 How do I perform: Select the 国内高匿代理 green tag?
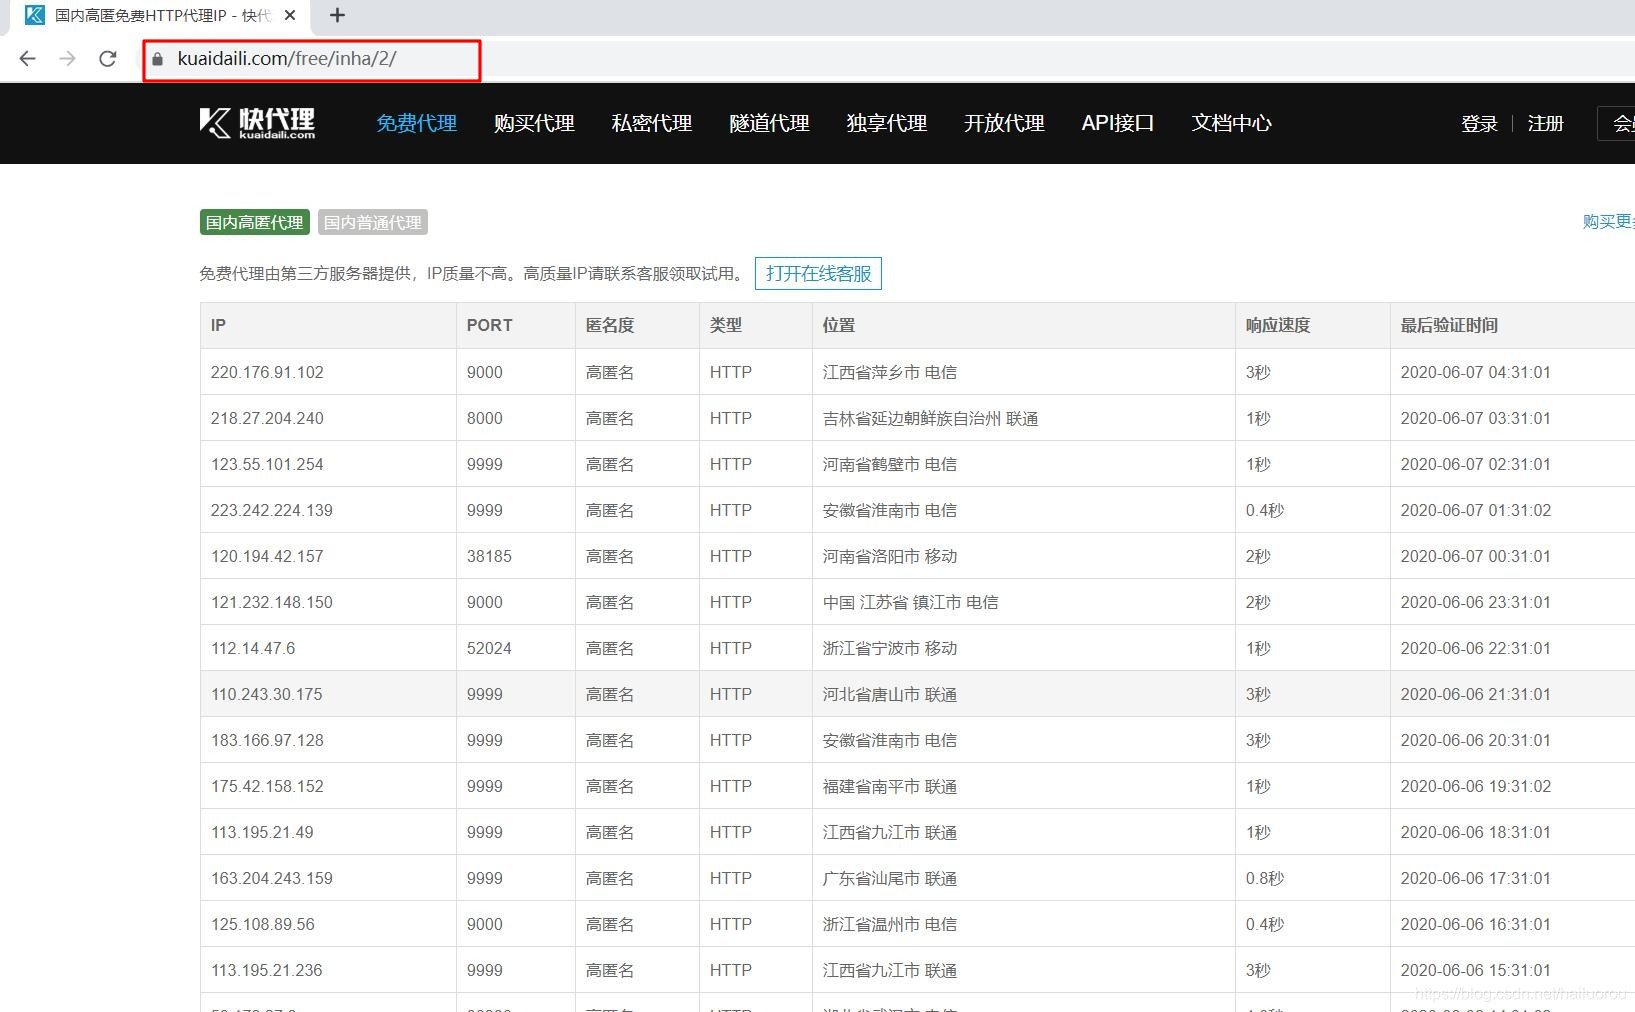(x=255, y=222)
